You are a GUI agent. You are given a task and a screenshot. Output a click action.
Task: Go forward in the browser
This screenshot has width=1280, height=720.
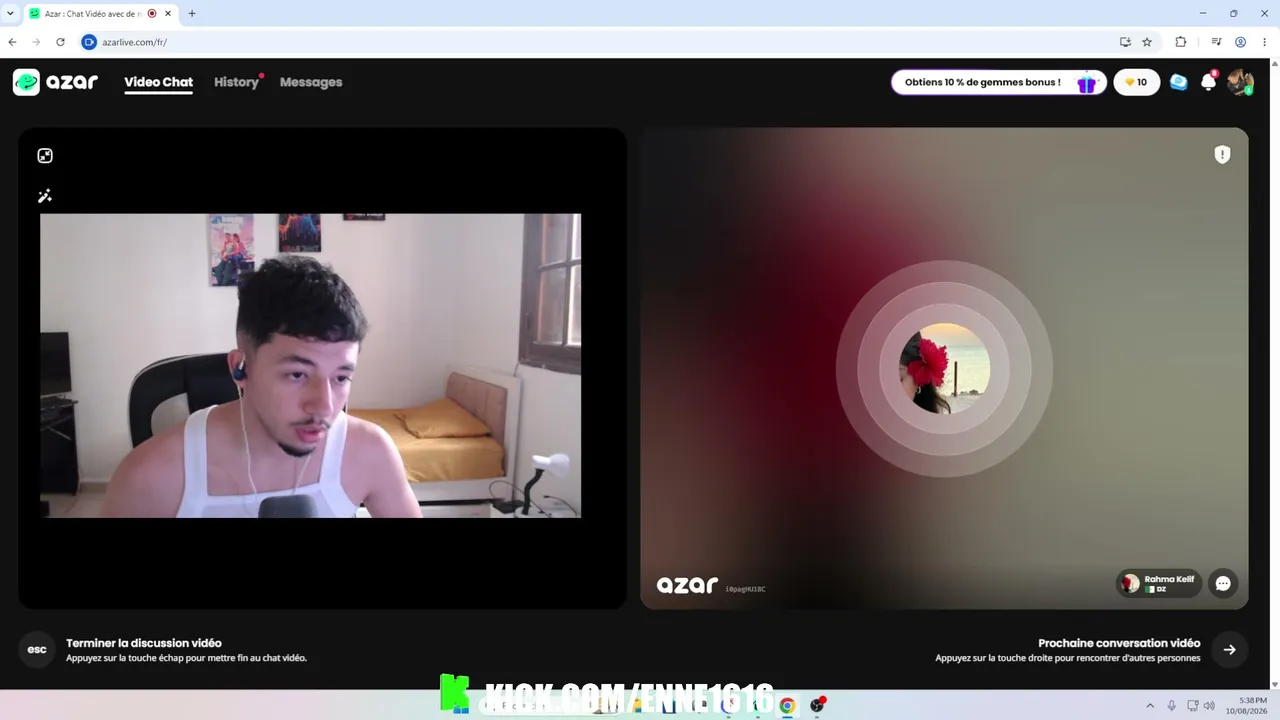pyautogui.click(x=36, y=42)
